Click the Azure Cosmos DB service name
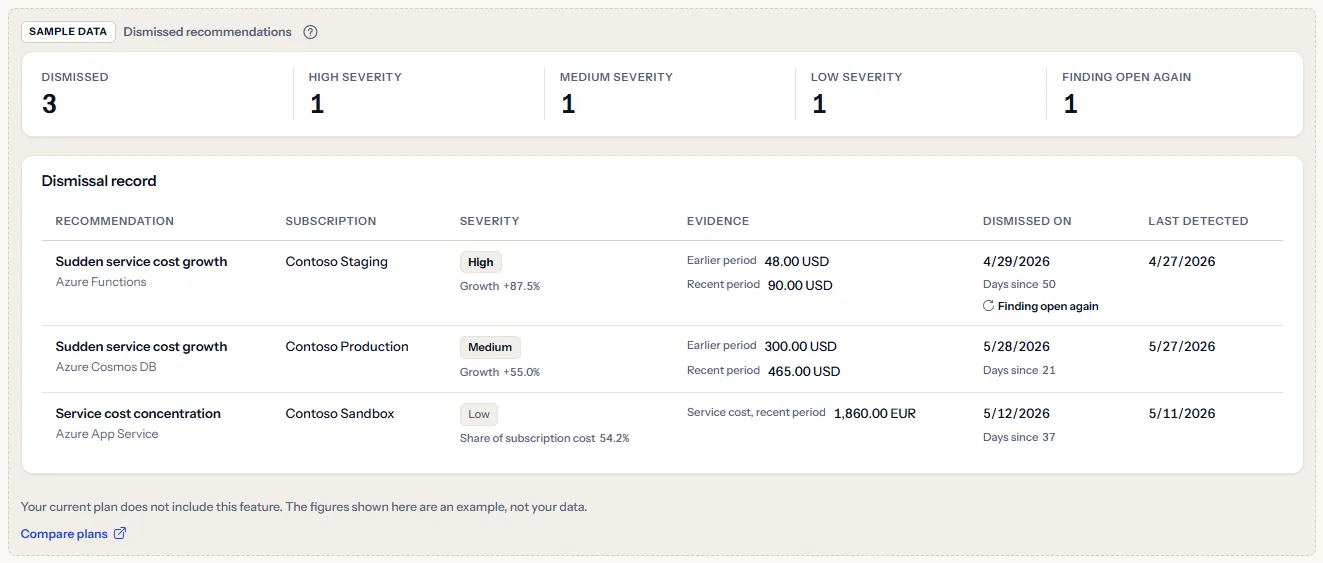This screenshot has width=1323, height=563. 106,368
